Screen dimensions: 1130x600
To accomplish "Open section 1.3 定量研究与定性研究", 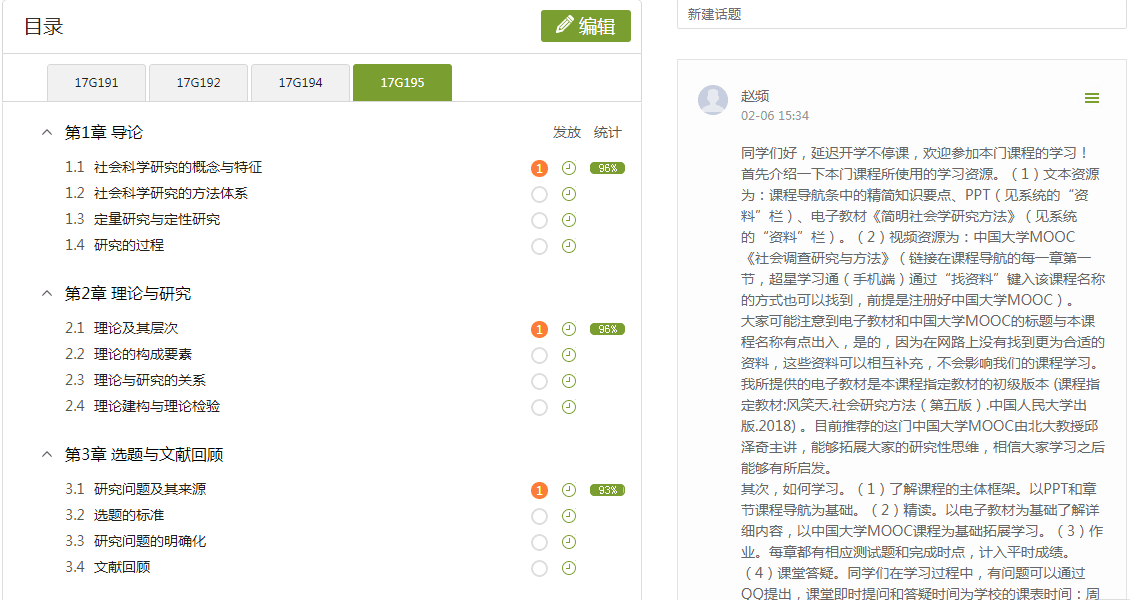I will (x=157, y=219).
